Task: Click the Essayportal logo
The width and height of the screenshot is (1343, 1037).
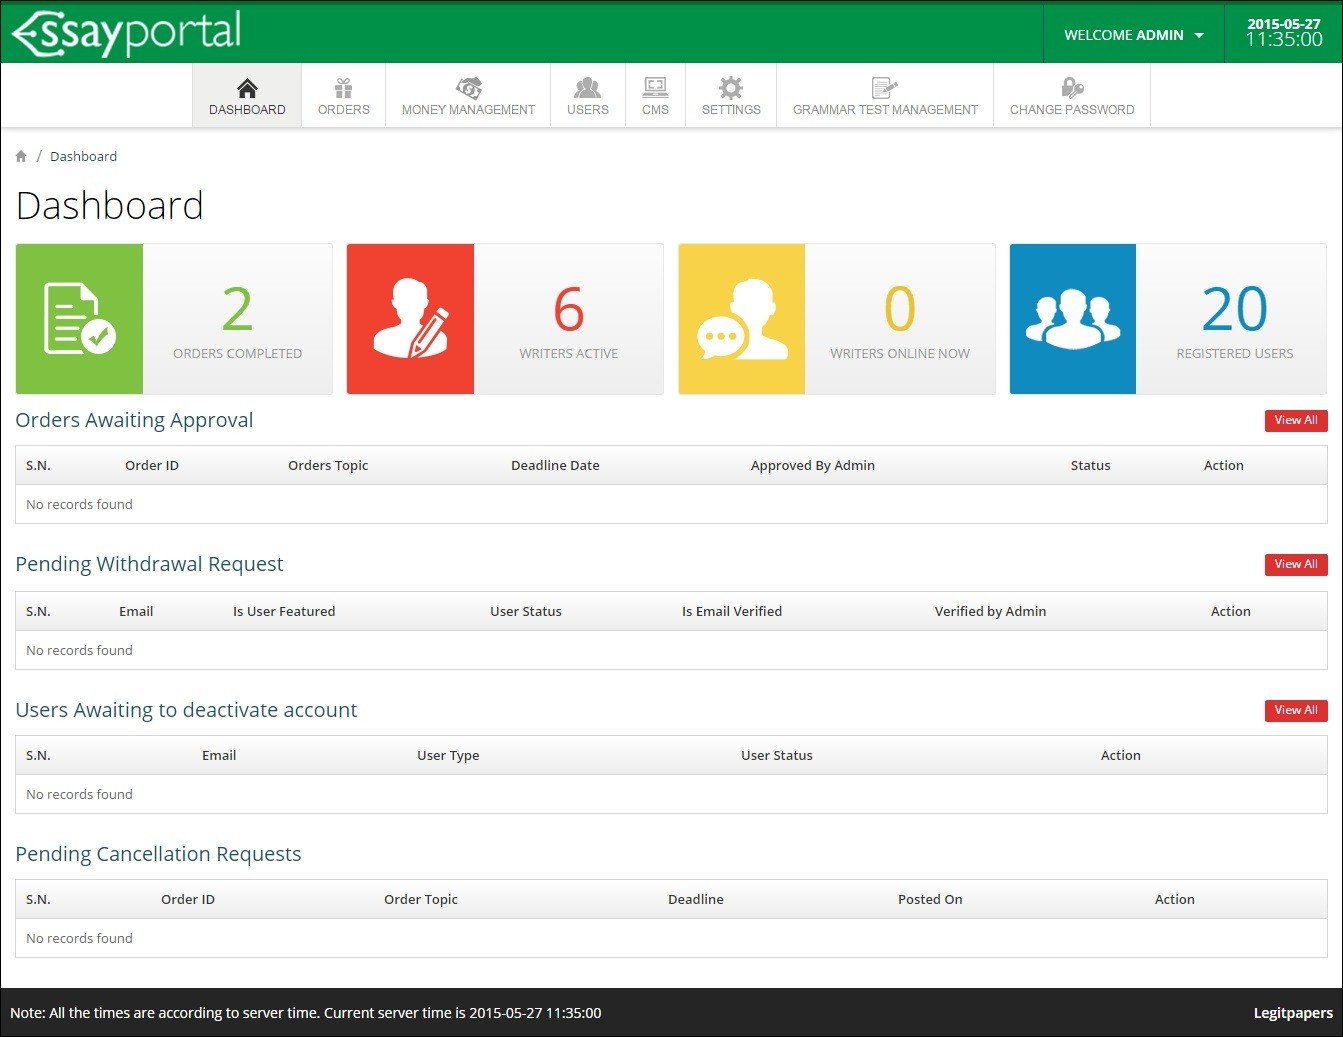Action: coord(126,33)
